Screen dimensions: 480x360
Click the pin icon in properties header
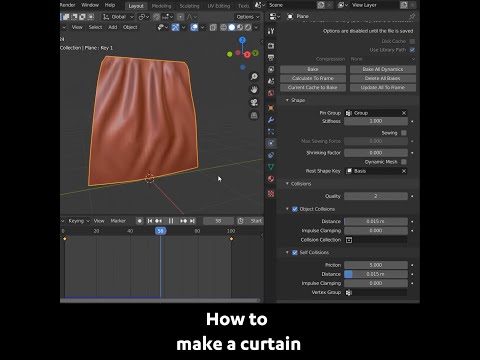412,16
